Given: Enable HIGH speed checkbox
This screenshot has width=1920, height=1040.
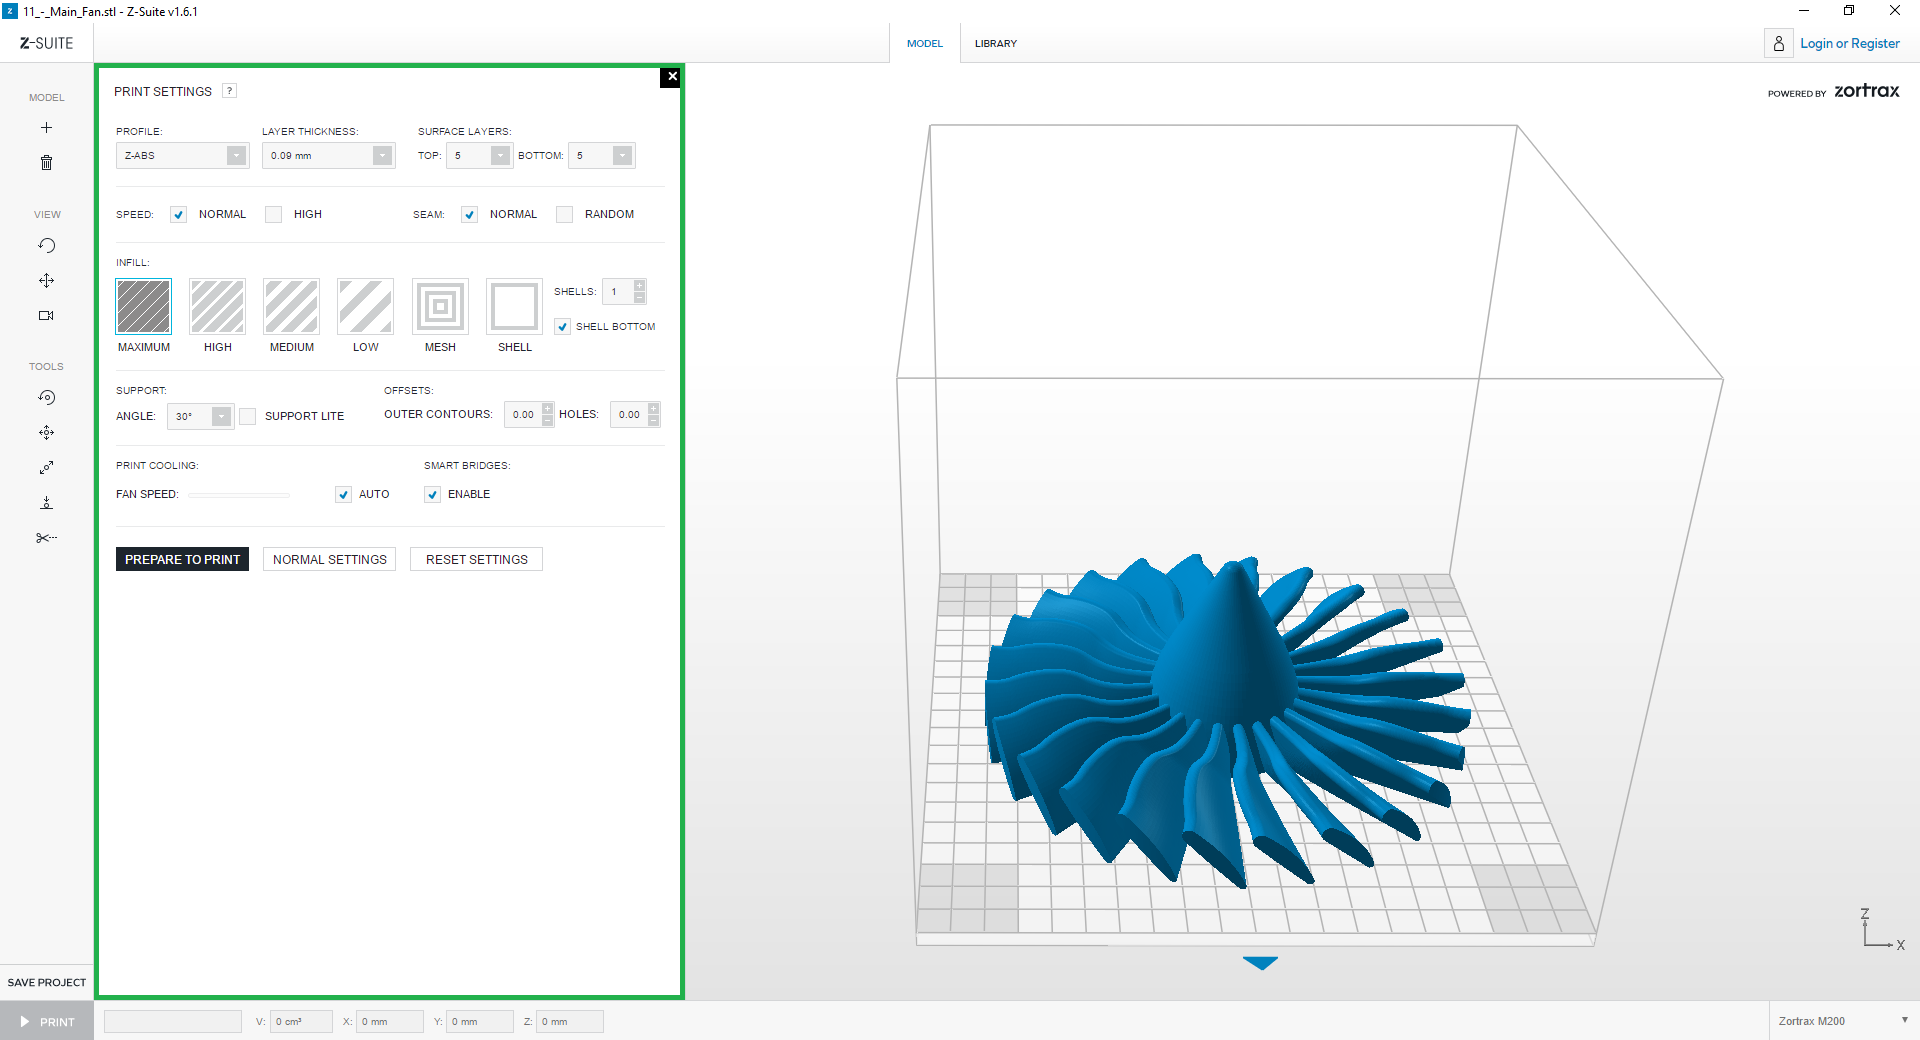Looking at the screenshot, I should [273, 215].
